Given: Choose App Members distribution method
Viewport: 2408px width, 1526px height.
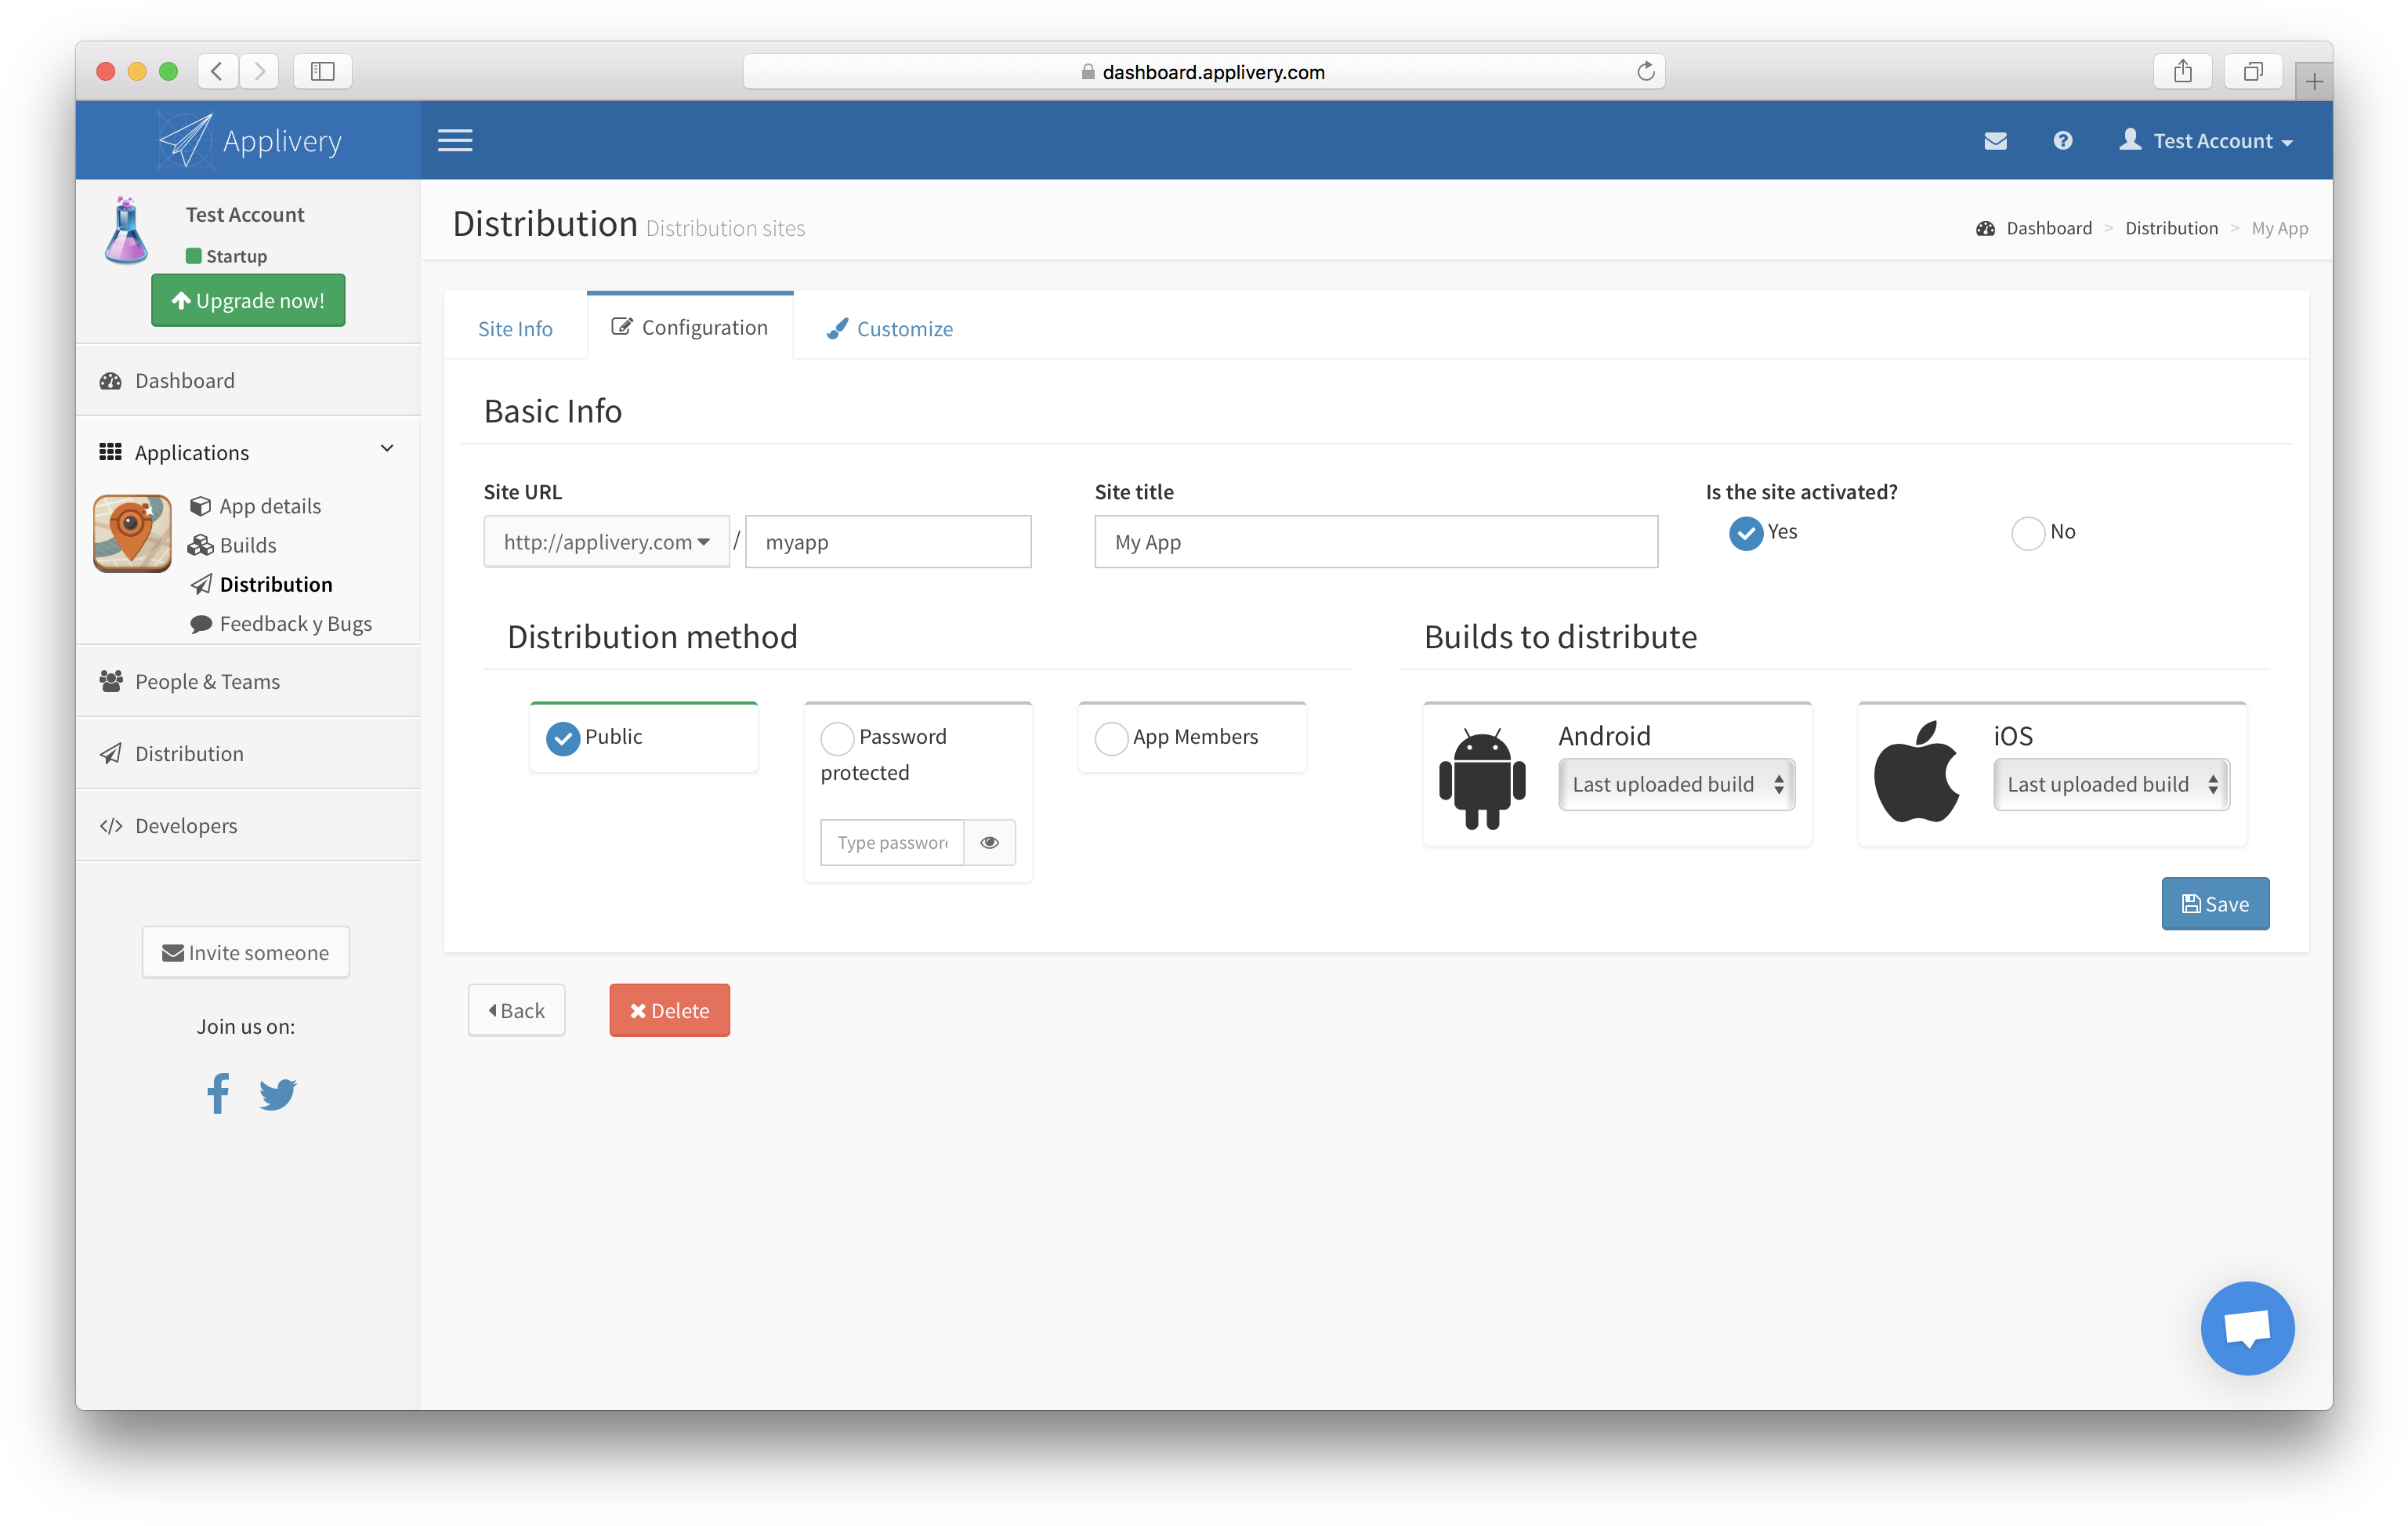Looking at the screenshot, I should pyautogui.click(x=1111, y=739).
